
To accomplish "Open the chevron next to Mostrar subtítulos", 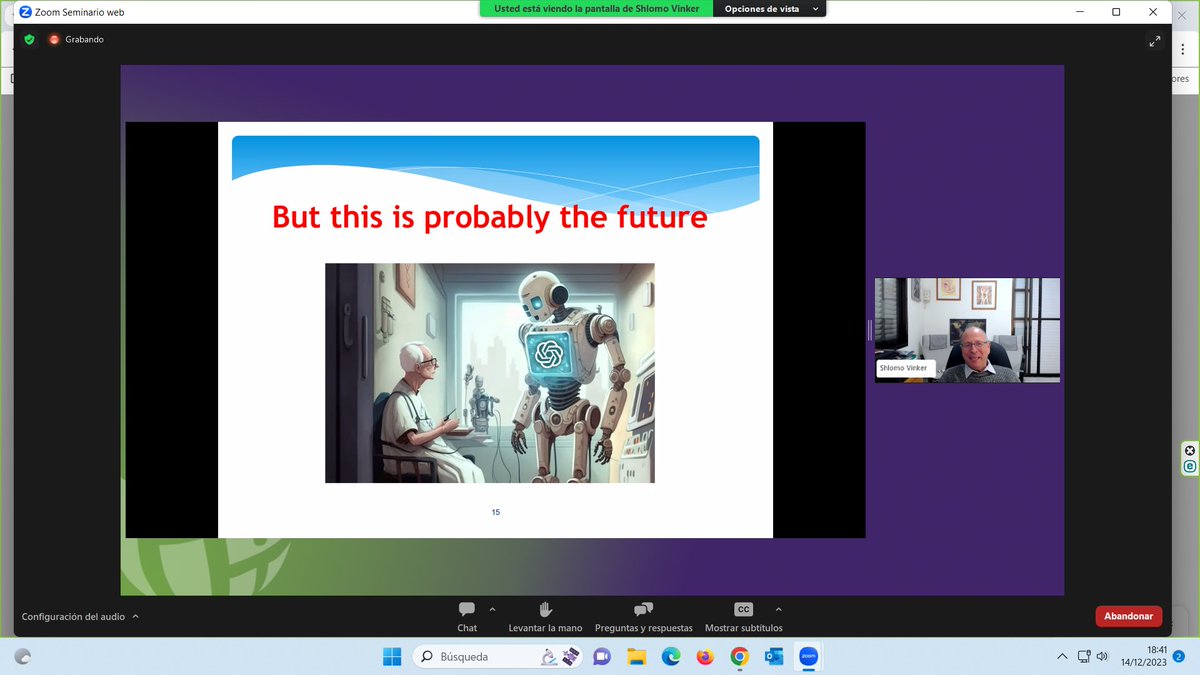I will click(779, 609).
